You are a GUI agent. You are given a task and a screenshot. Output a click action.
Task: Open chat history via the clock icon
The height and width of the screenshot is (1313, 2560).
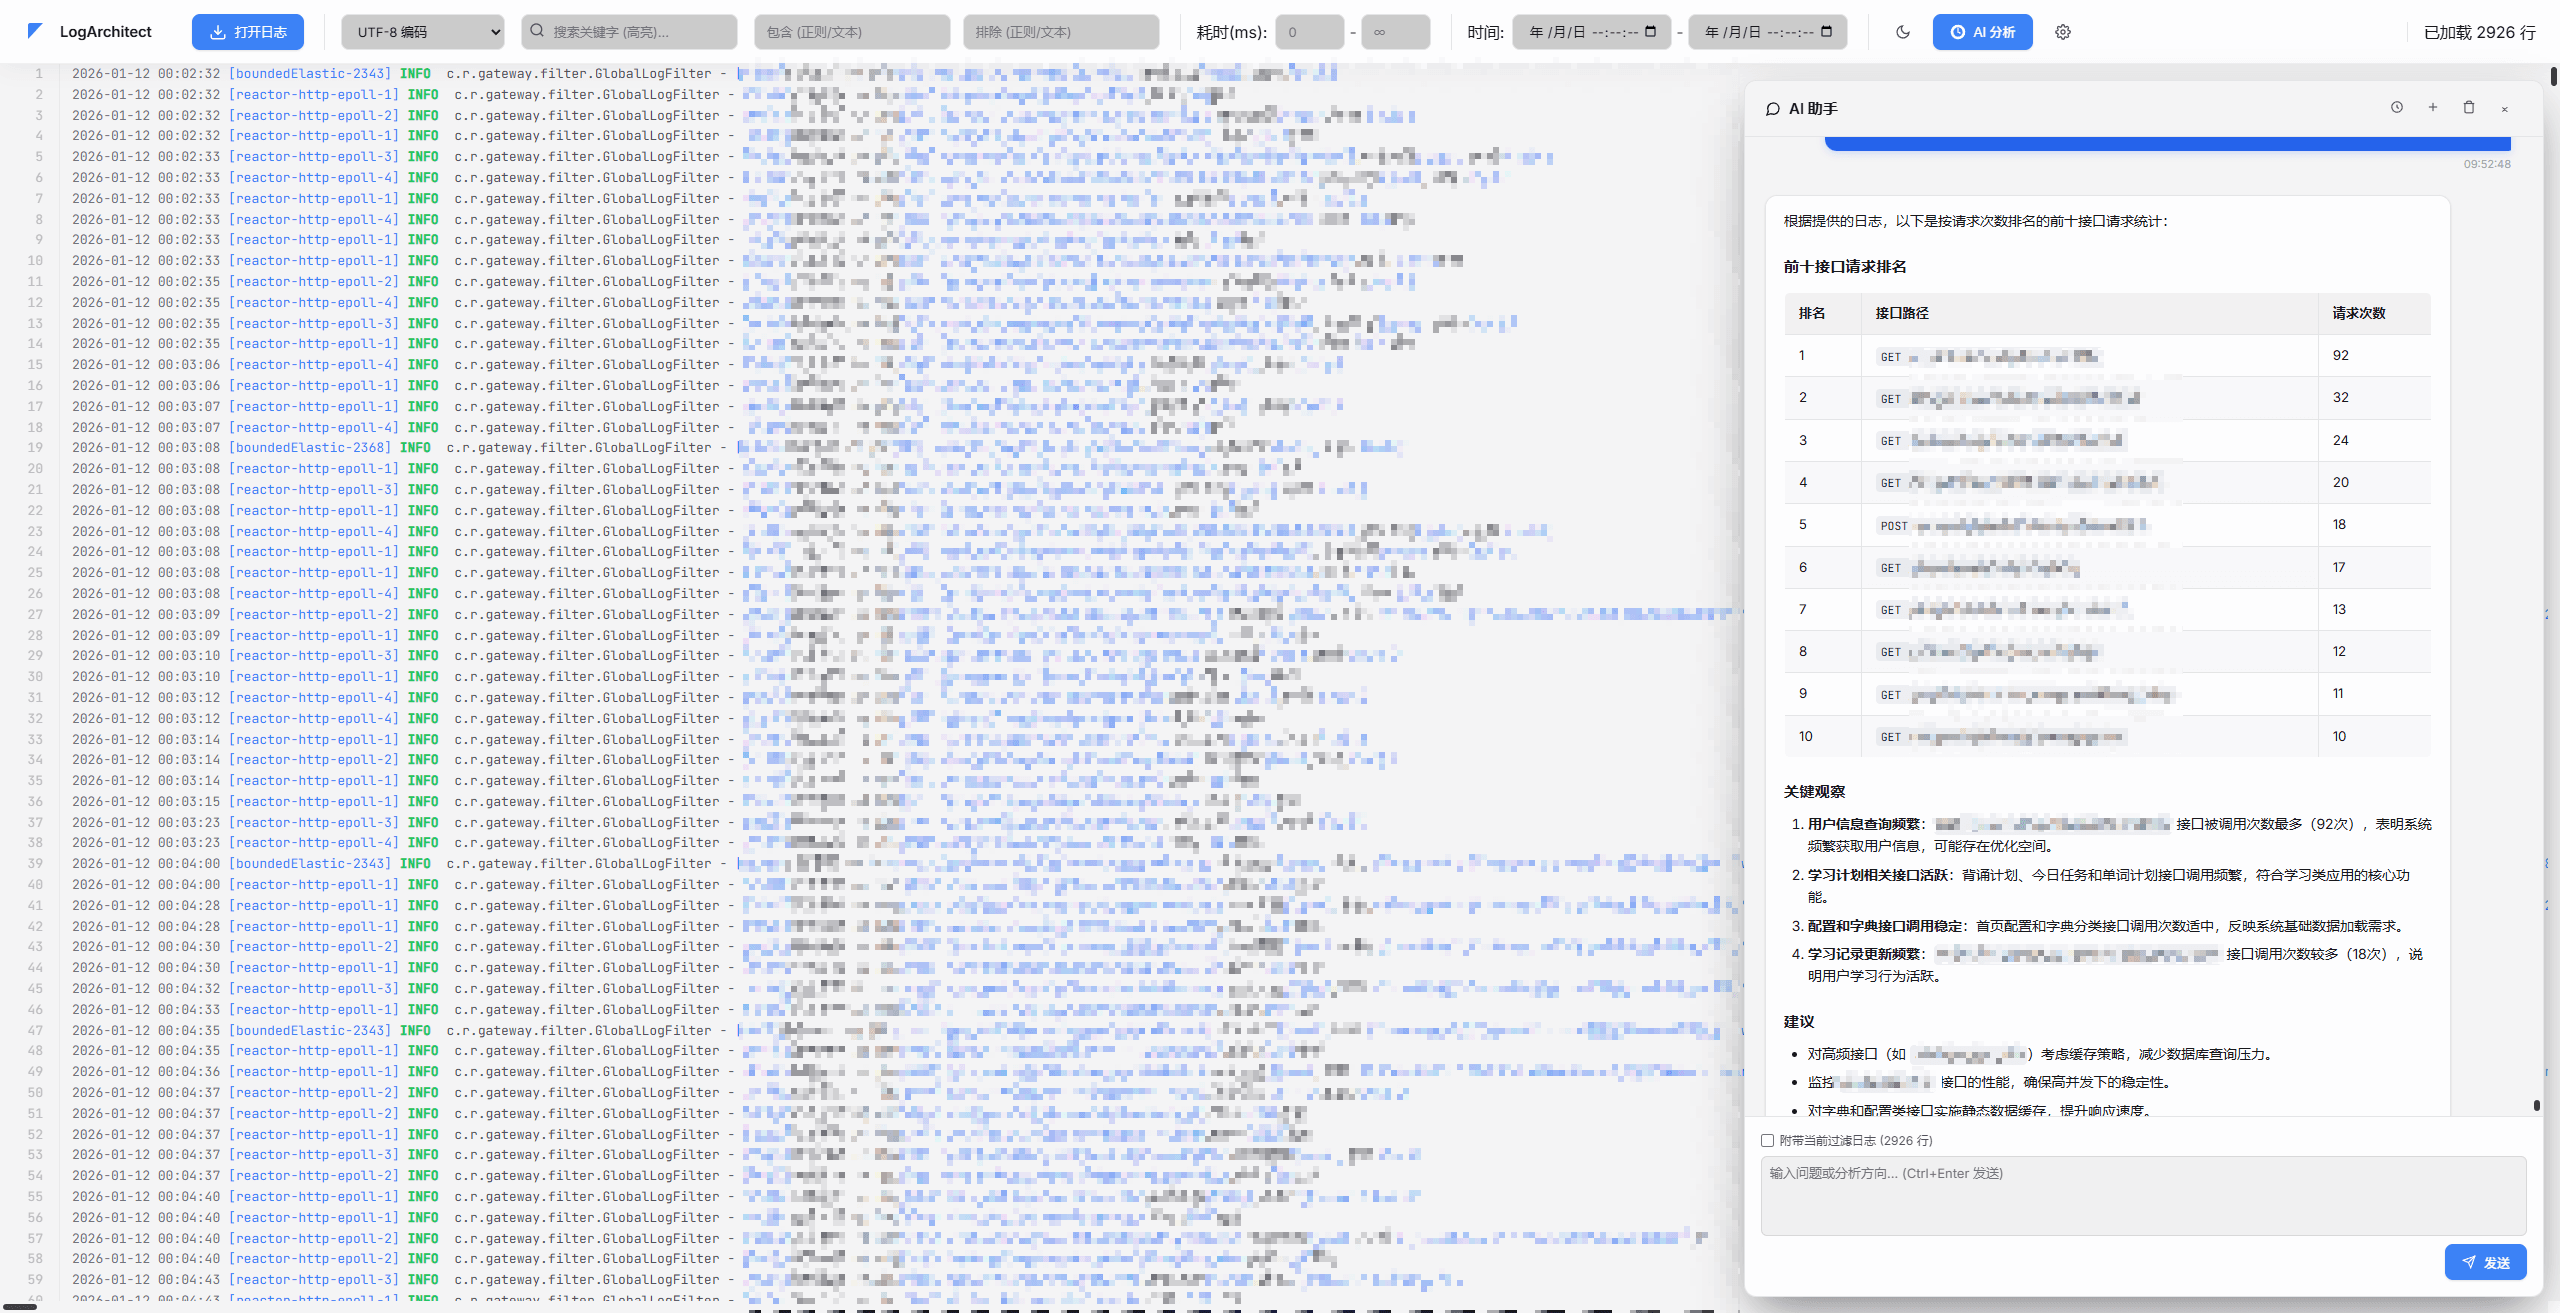click(x=2397, y=108)
